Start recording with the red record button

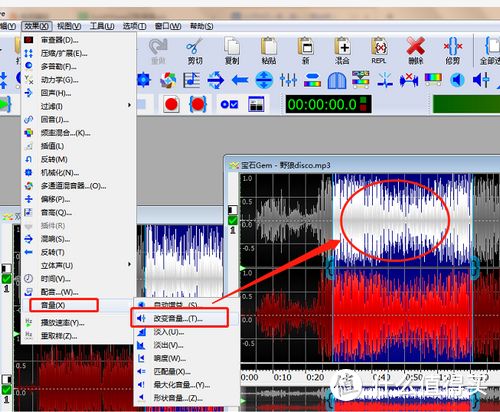(x=171, y=104)
